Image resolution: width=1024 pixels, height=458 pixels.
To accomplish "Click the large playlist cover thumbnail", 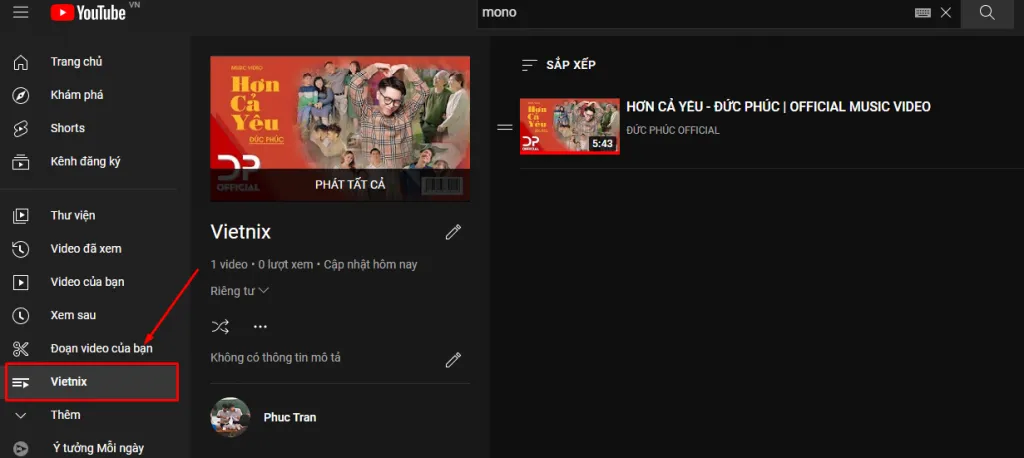I will coord(340,129).
